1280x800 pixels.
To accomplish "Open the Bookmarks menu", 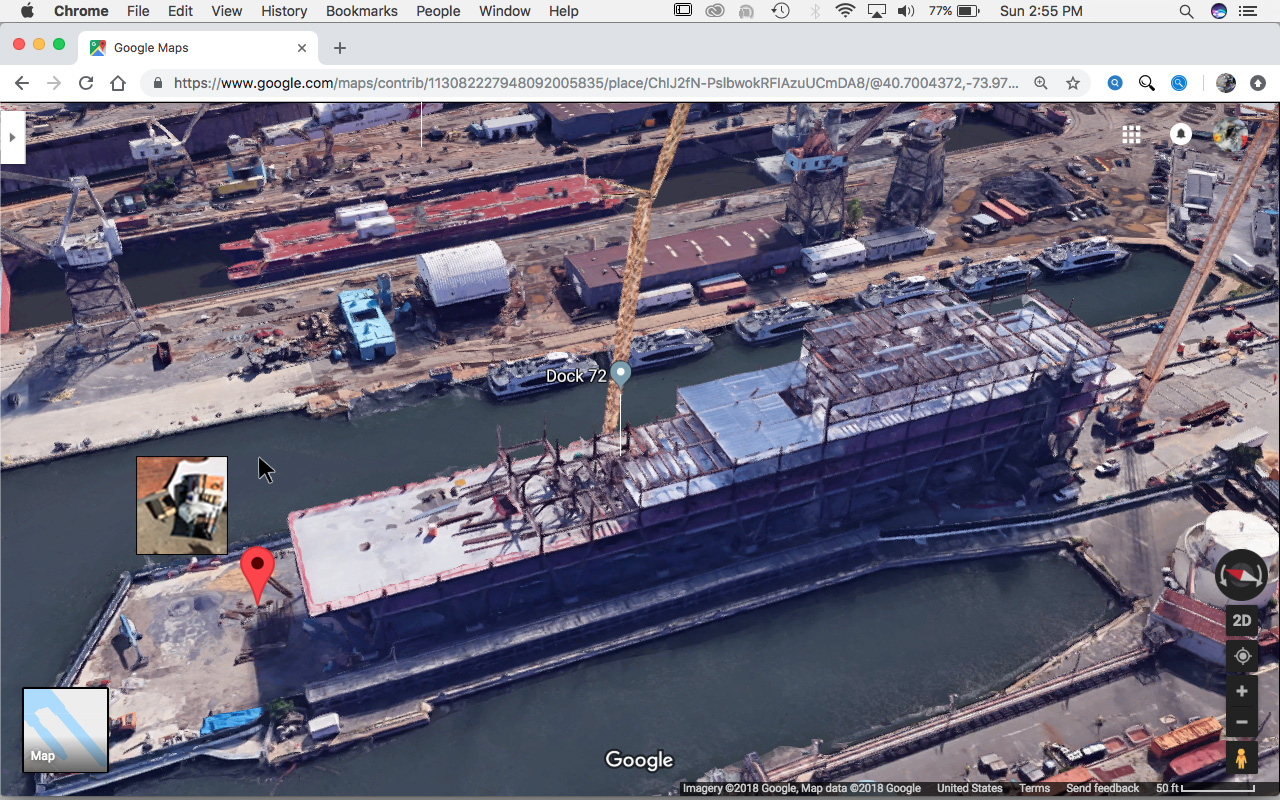I will coord(361,11).
